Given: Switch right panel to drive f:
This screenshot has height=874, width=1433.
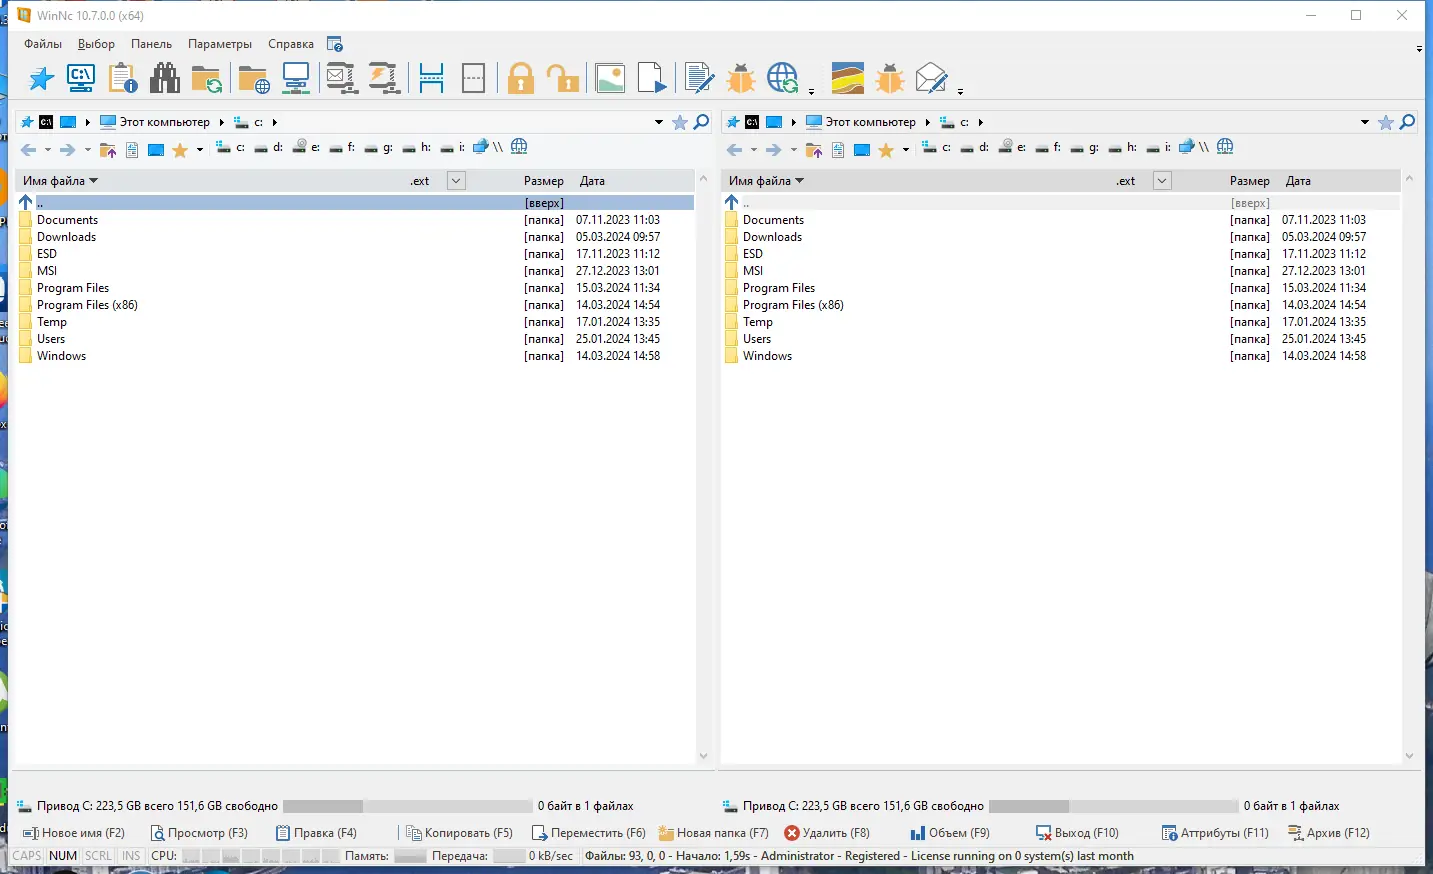Looking at the screenshot, I should 1048,147.
